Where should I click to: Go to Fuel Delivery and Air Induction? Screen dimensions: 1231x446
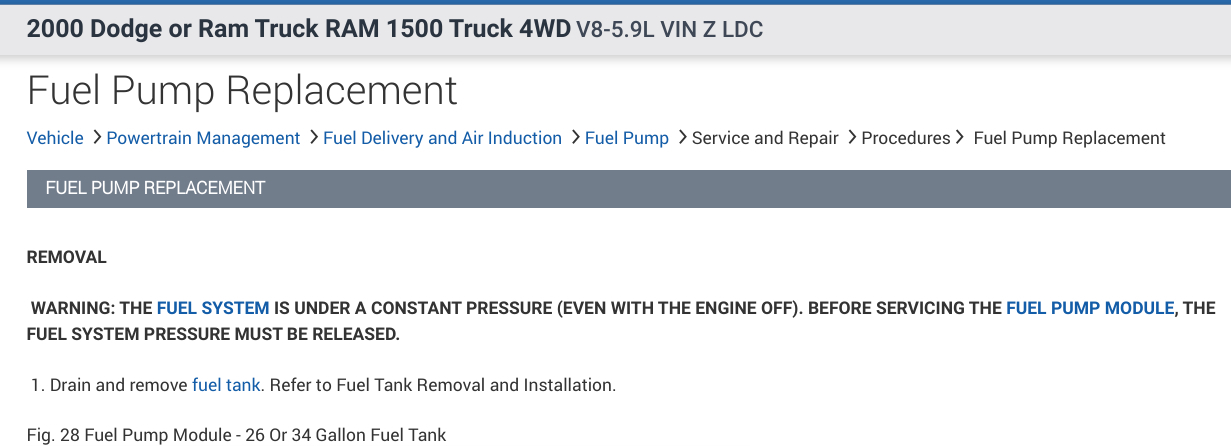point(442,138)
